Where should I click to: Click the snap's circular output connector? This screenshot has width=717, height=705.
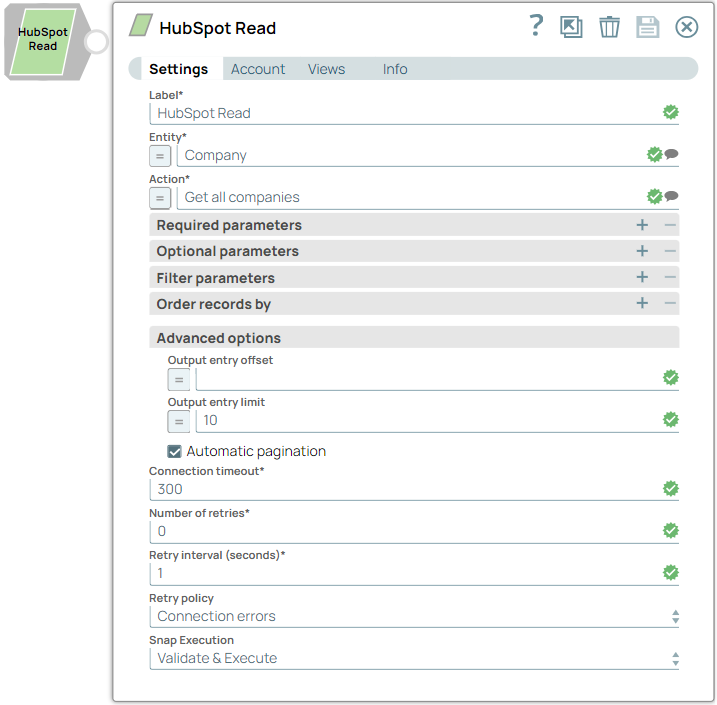pyautogui.click(x=96, y=42)
